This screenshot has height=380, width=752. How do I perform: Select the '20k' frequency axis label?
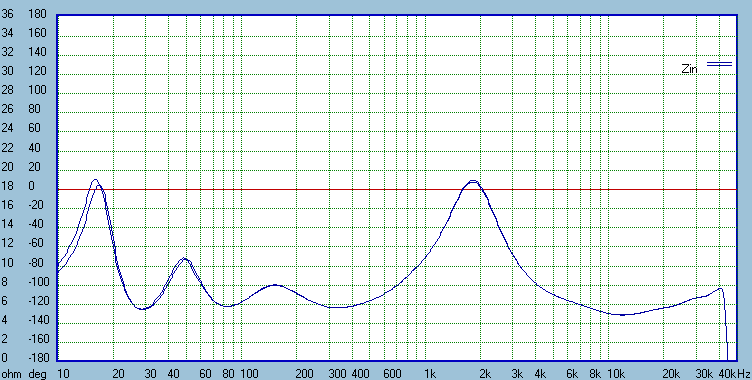671,374
